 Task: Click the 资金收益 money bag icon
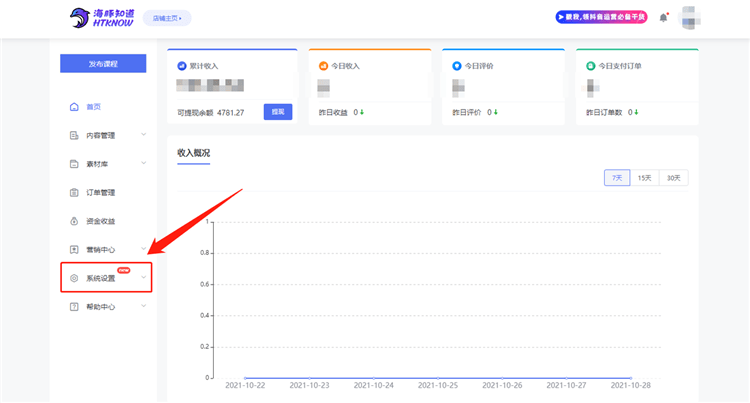(x=74, y=221)
